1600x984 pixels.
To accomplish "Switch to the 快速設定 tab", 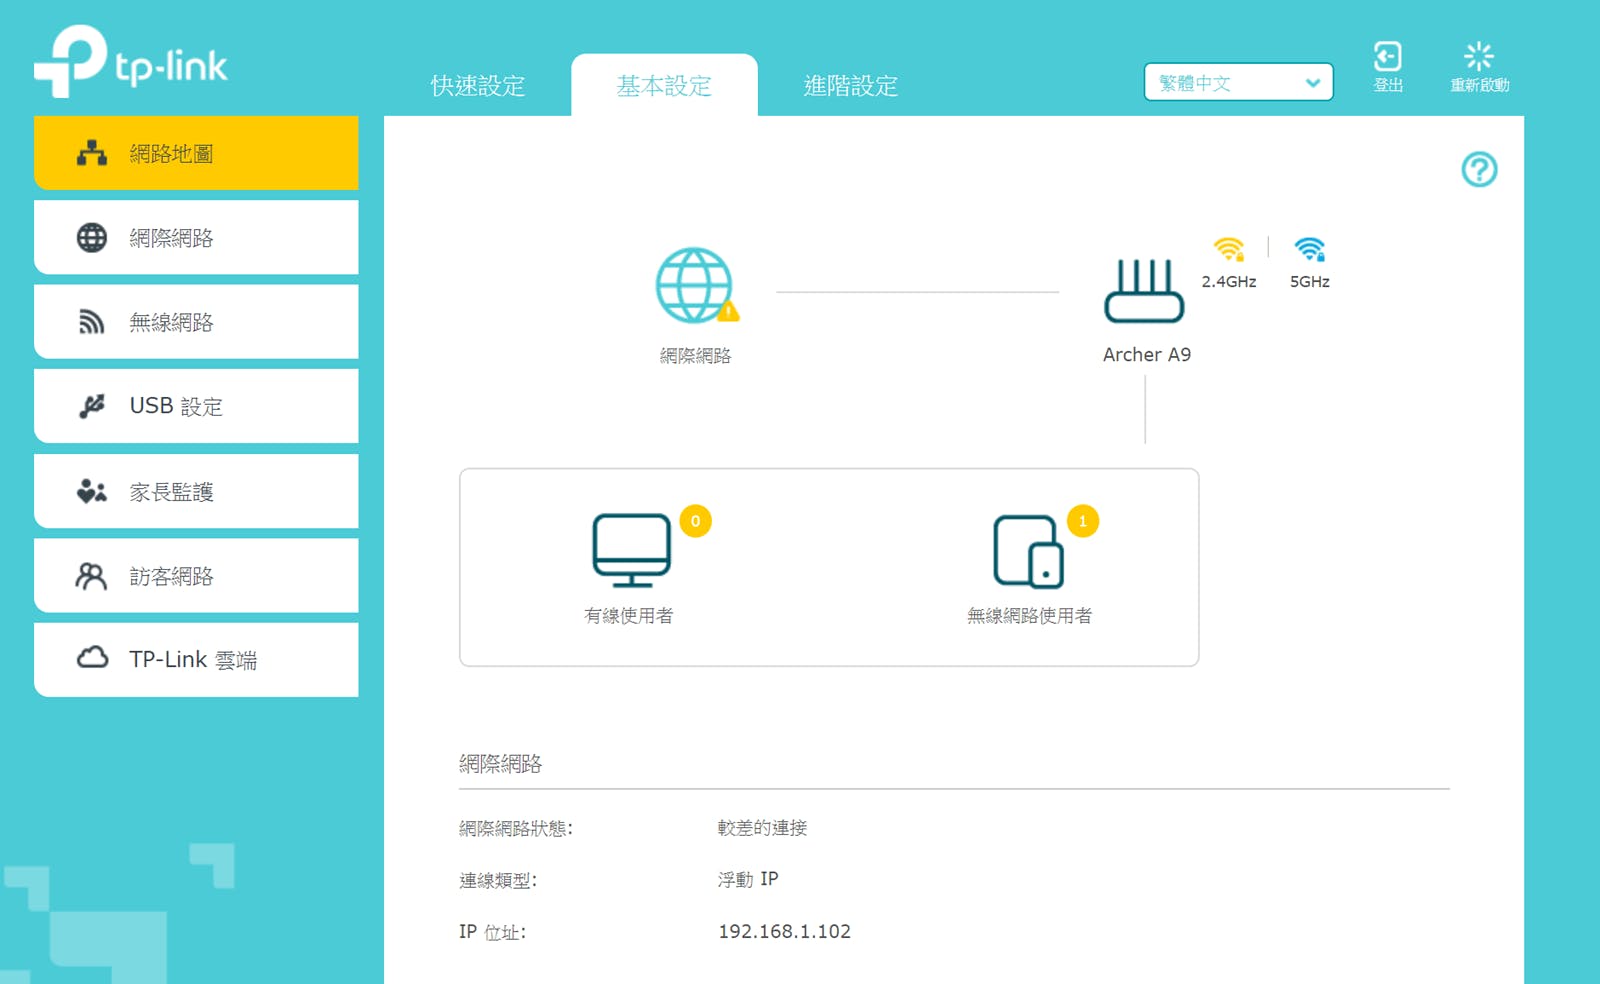I will [x=477, y=86].
